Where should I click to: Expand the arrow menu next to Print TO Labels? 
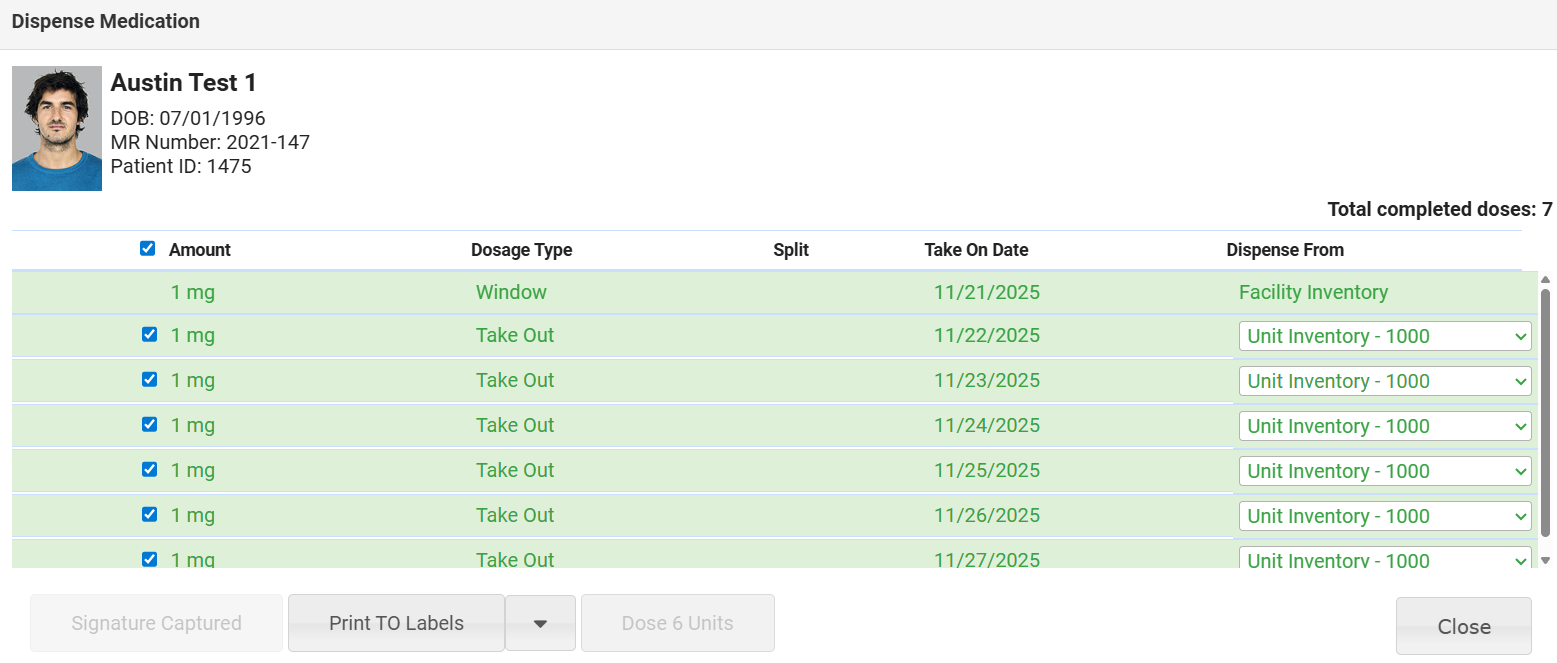click(x=540, y=623)
